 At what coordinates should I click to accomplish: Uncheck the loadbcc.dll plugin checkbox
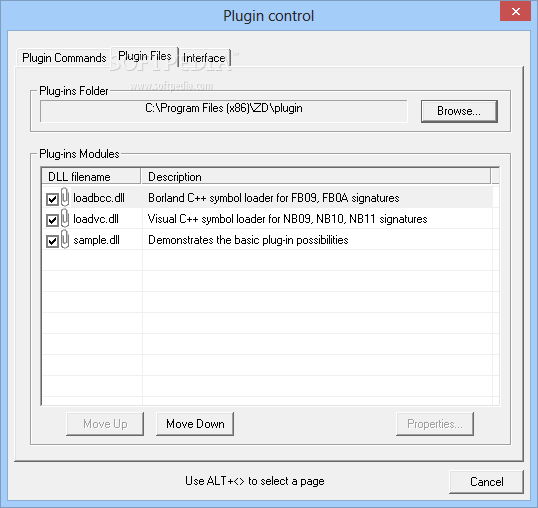coord(52,199)
